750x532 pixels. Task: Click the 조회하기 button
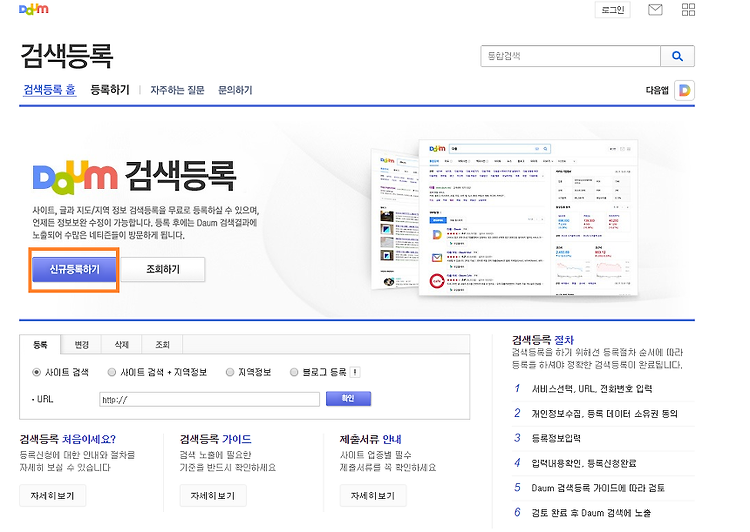click(163, 269)
